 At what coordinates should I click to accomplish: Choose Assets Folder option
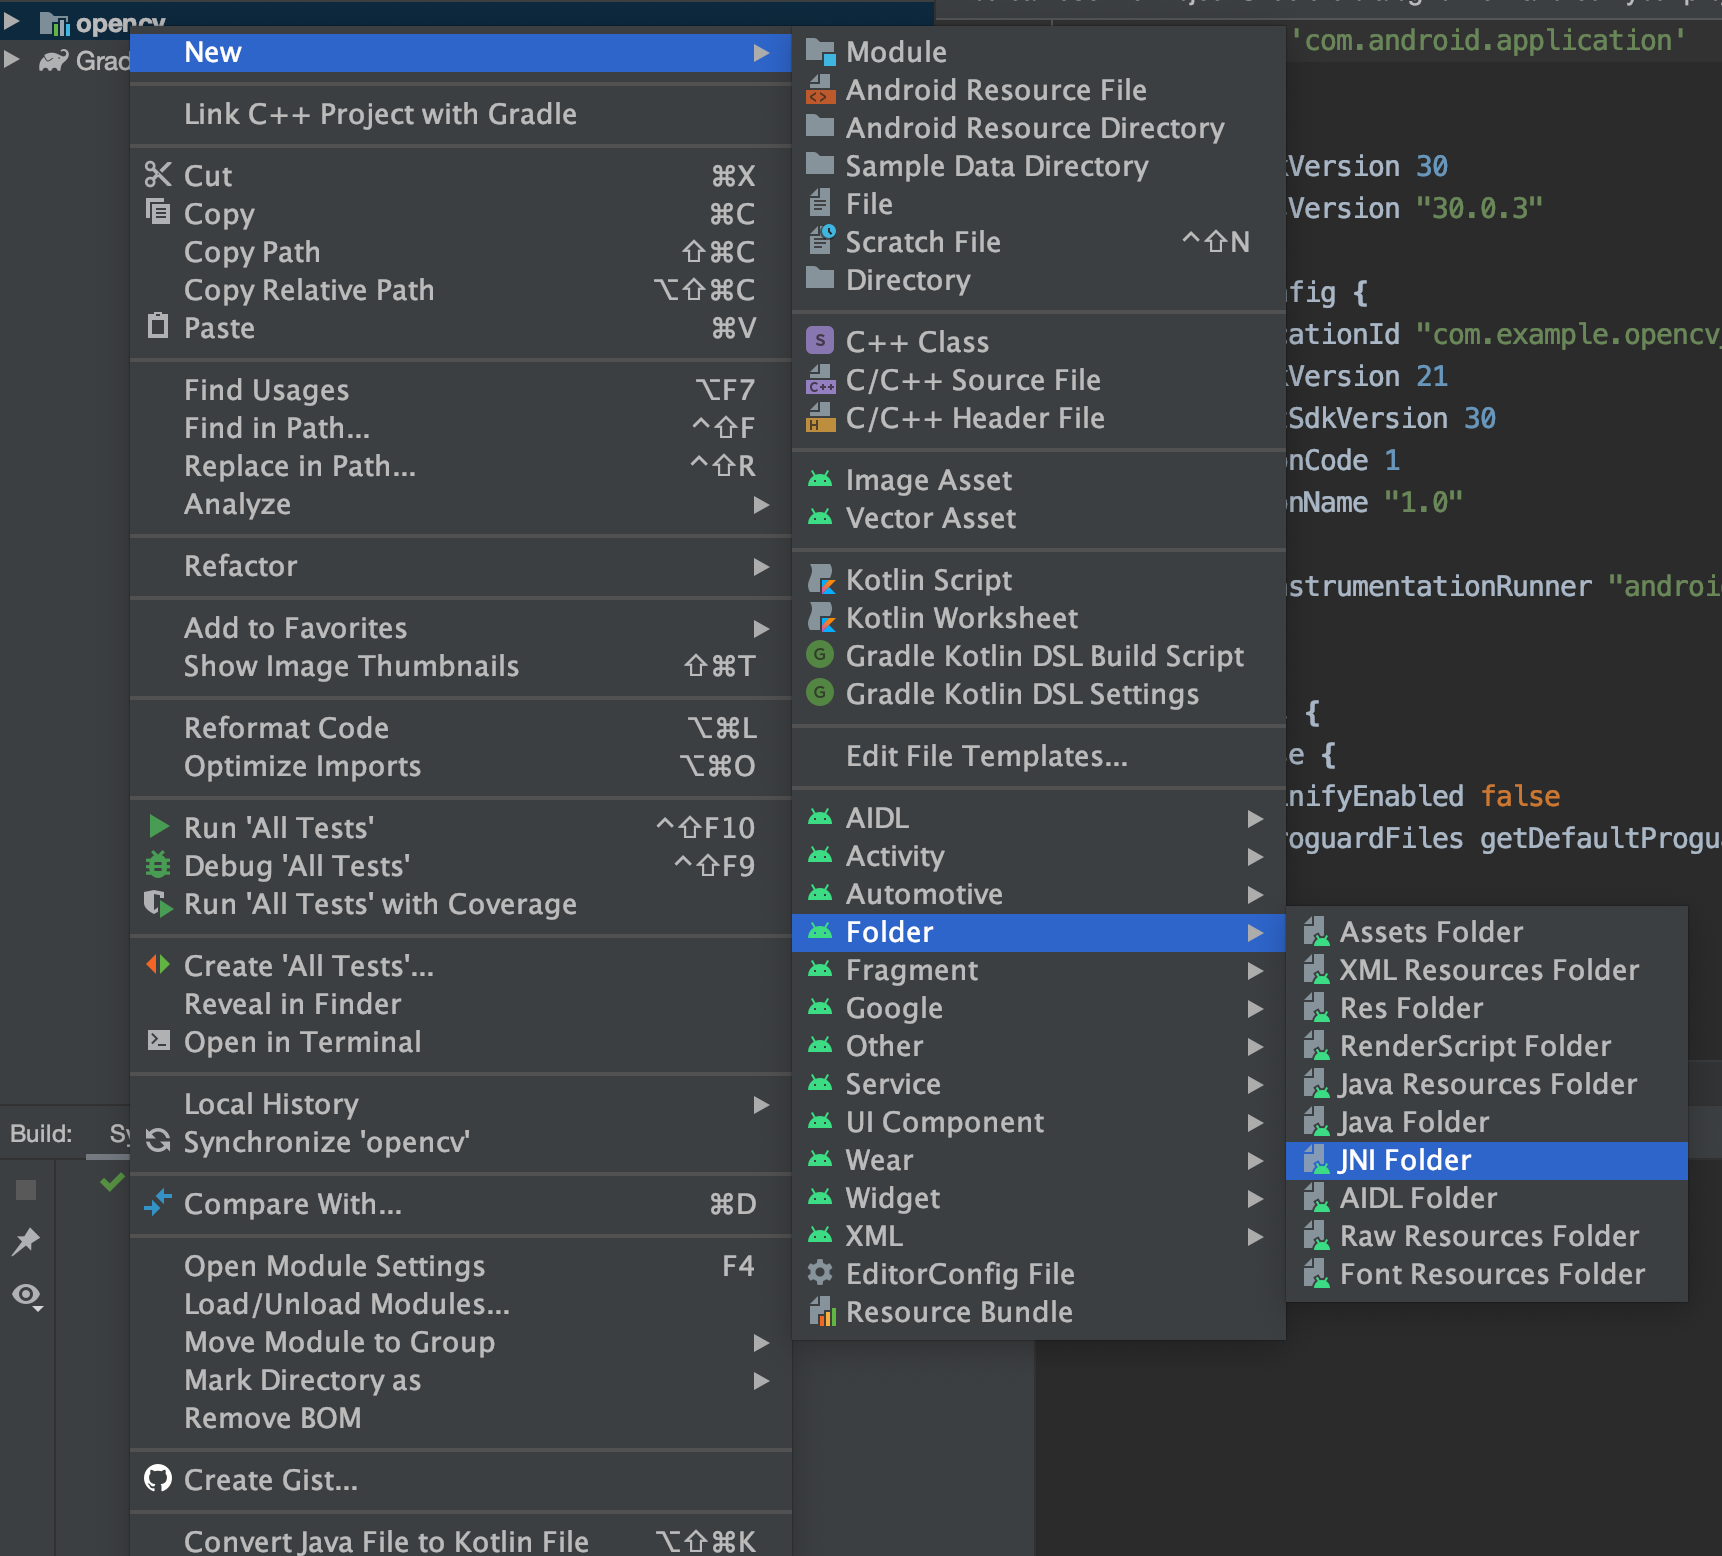tap(1487, 932)
